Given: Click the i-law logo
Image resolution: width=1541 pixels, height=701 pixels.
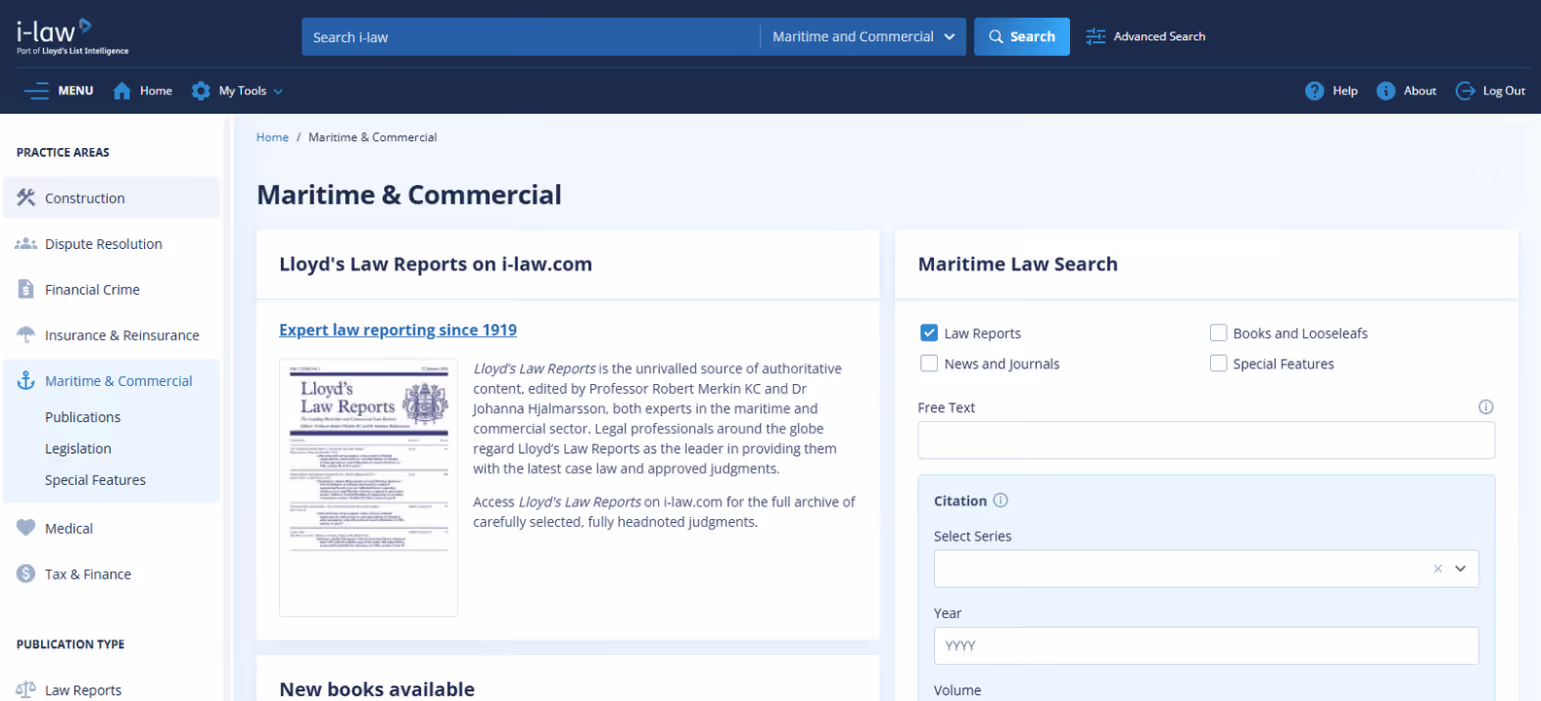Looking at the screenshot, I should 72,36.
